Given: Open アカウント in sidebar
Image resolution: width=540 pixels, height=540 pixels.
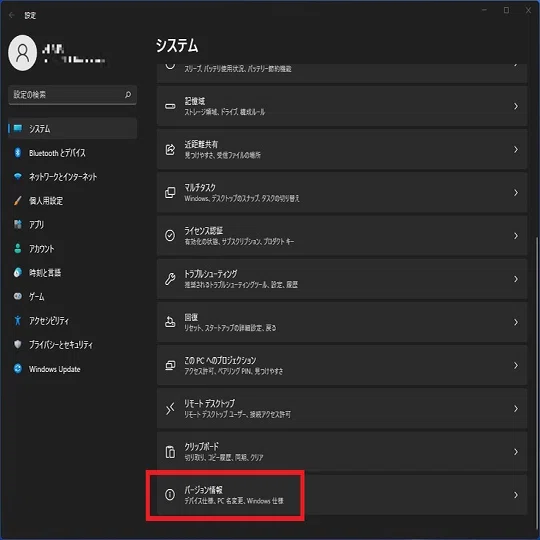Looking at the screenshot, I should [72, 249].
